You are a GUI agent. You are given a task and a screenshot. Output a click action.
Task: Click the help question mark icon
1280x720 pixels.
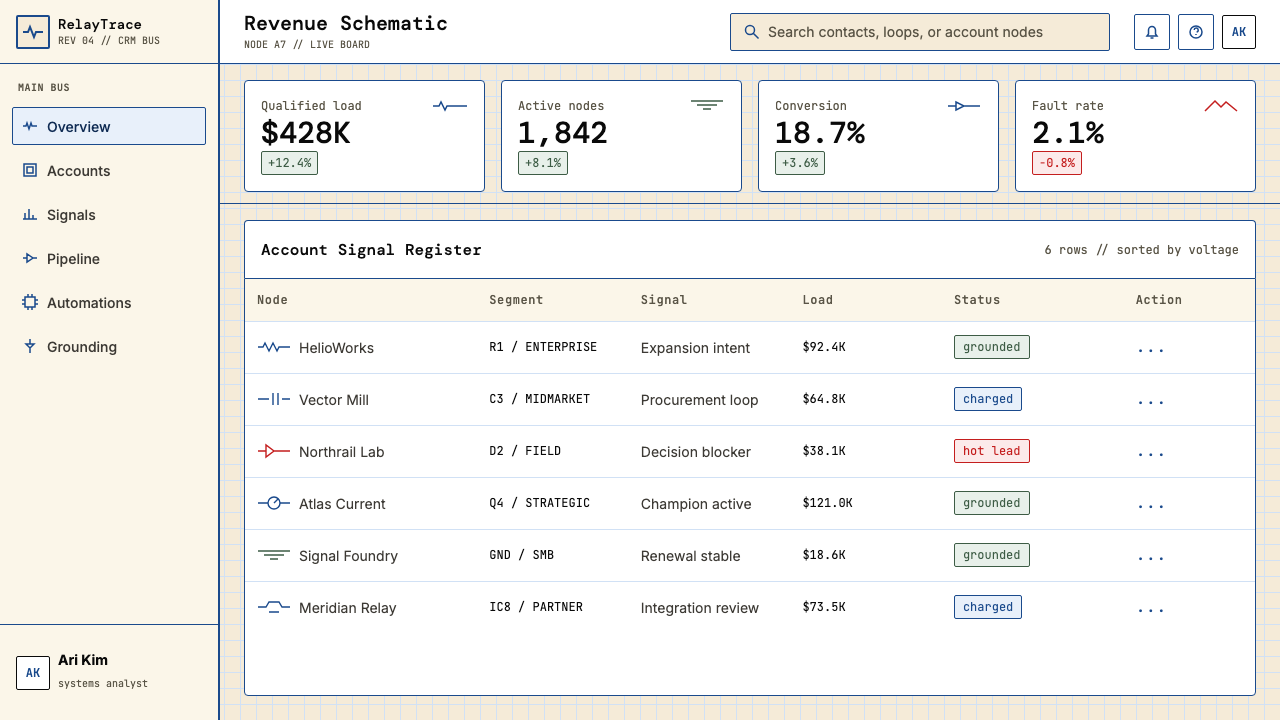click(1196, 32)
